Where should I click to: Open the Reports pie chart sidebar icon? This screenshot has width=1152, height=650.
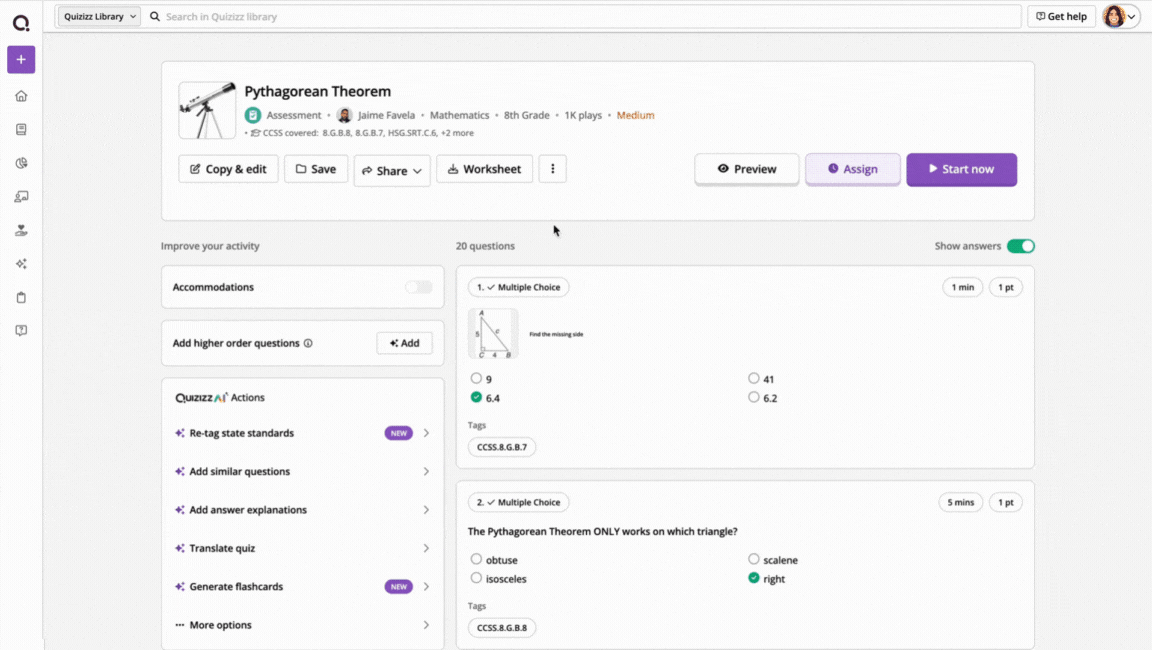[21, 163]
